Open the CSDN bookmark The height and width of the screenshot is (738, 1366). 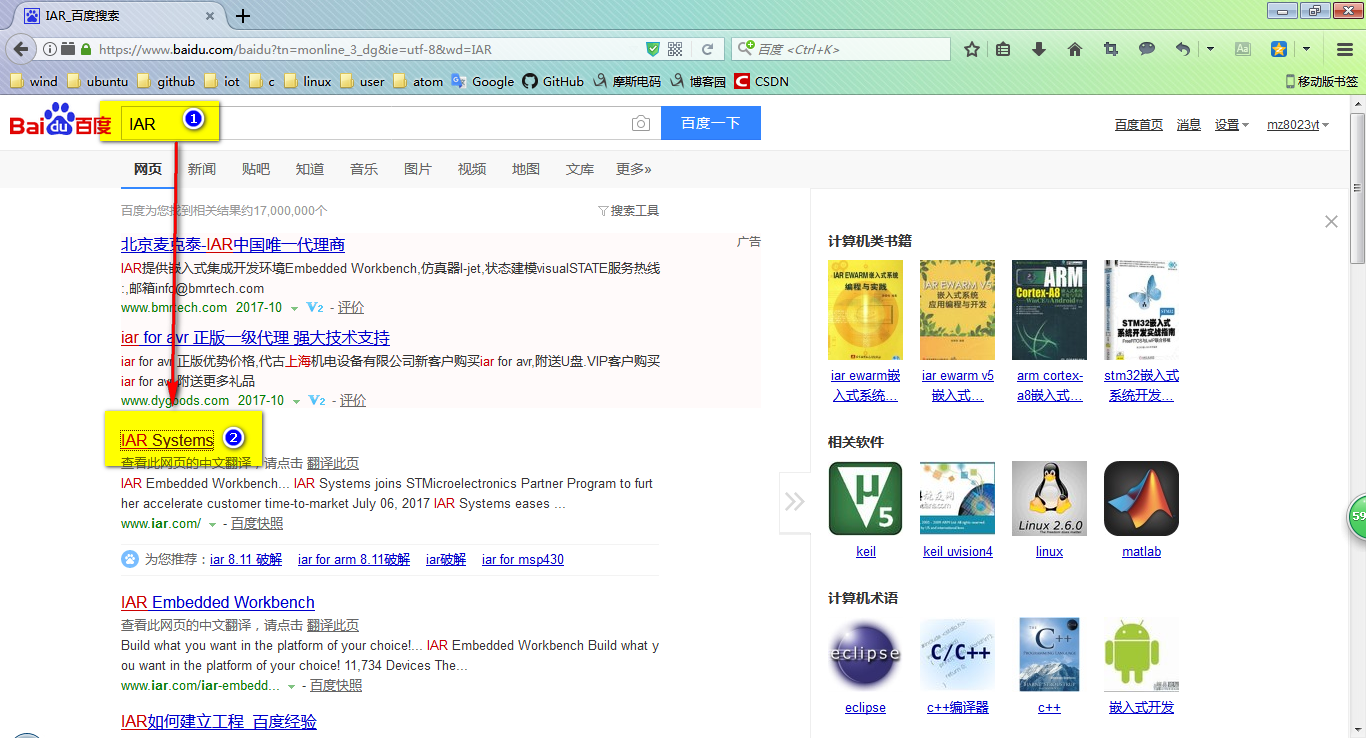761,81
